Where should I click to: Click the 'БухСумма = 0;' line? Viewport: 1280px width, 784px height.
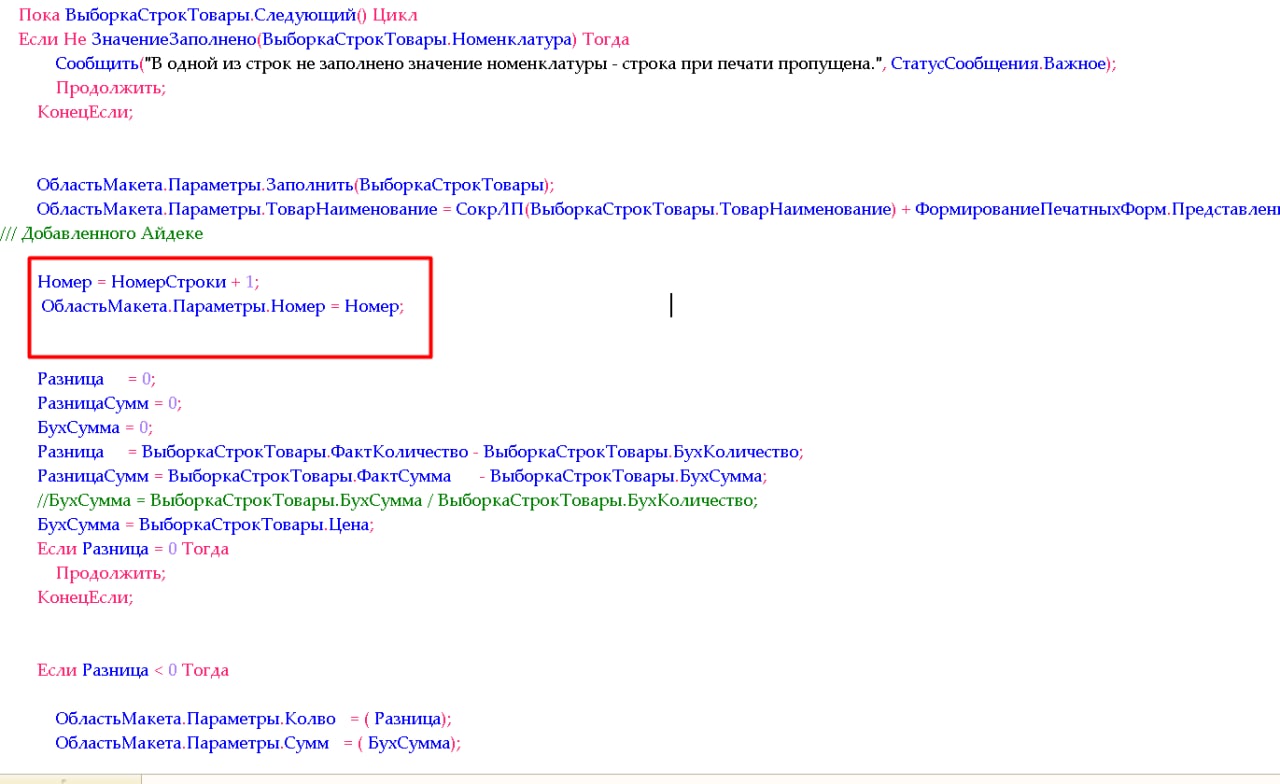pos(94,427)
